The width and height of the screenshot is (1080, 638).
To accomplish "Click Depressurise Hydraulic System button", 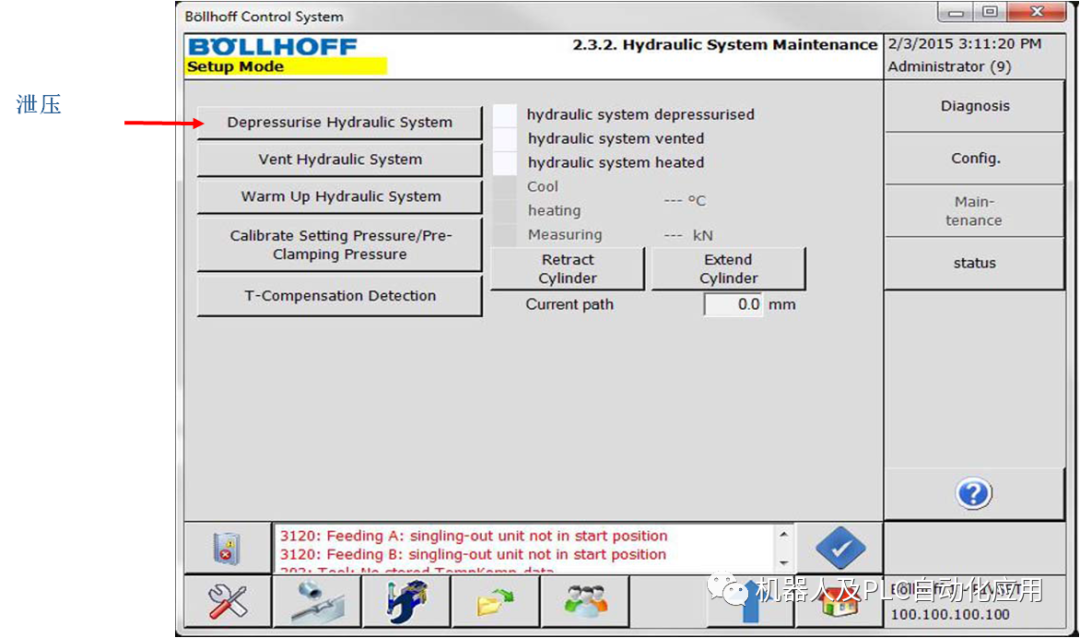I will (340, 123).
